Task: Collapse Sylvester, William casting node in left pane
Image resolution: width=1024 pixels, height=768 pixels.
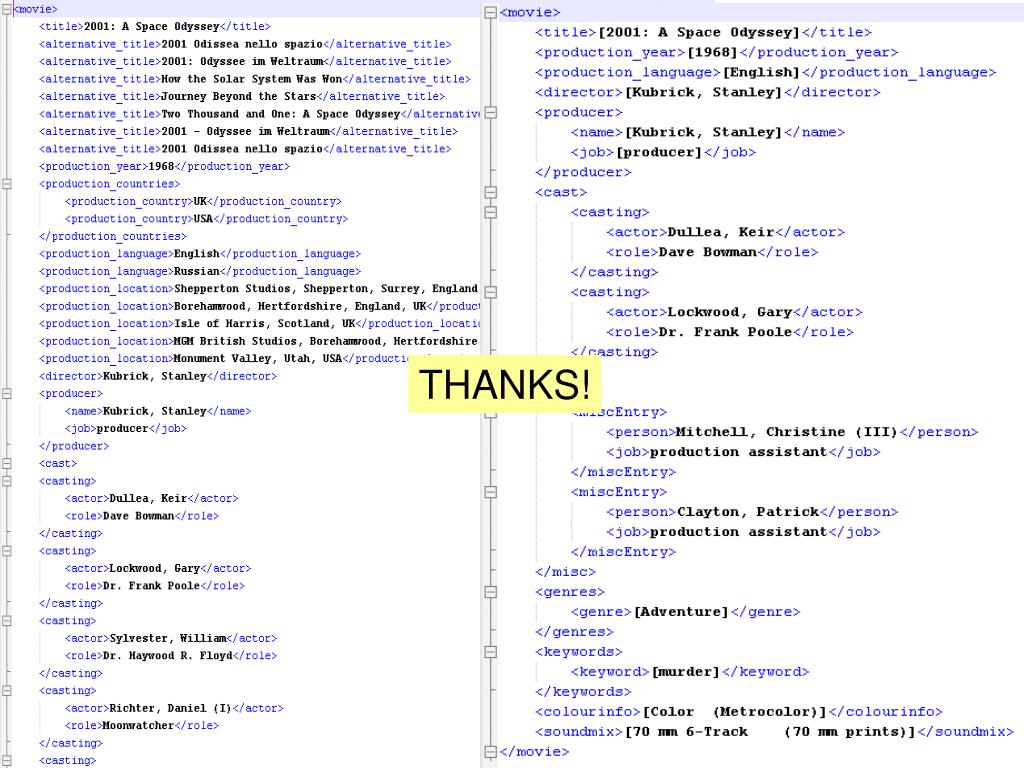Action: click(x=6, y=621)
